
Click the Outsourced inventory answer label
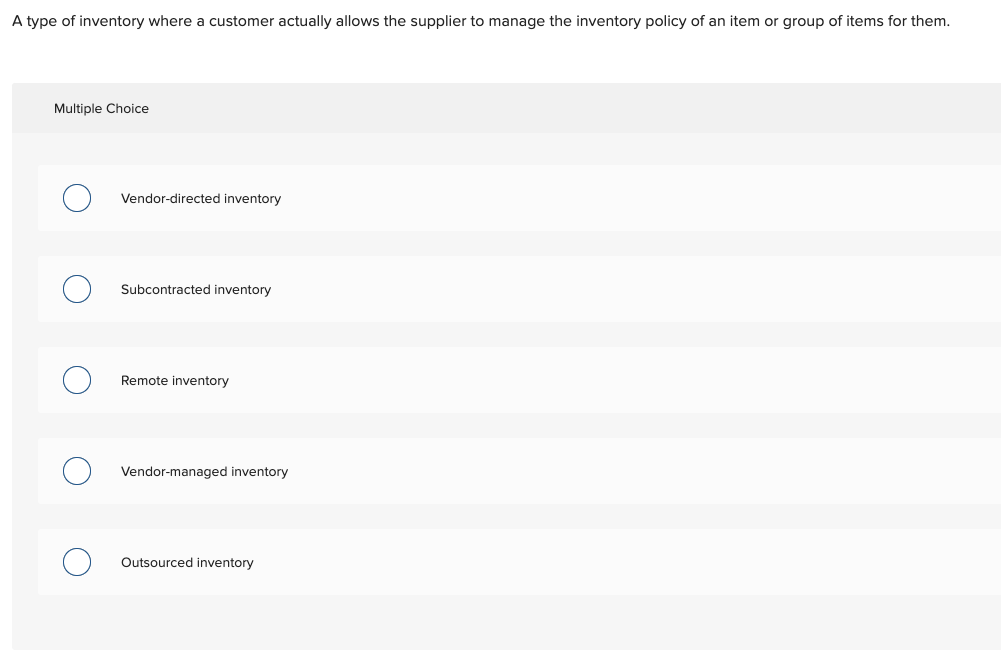tap(187, 562)
